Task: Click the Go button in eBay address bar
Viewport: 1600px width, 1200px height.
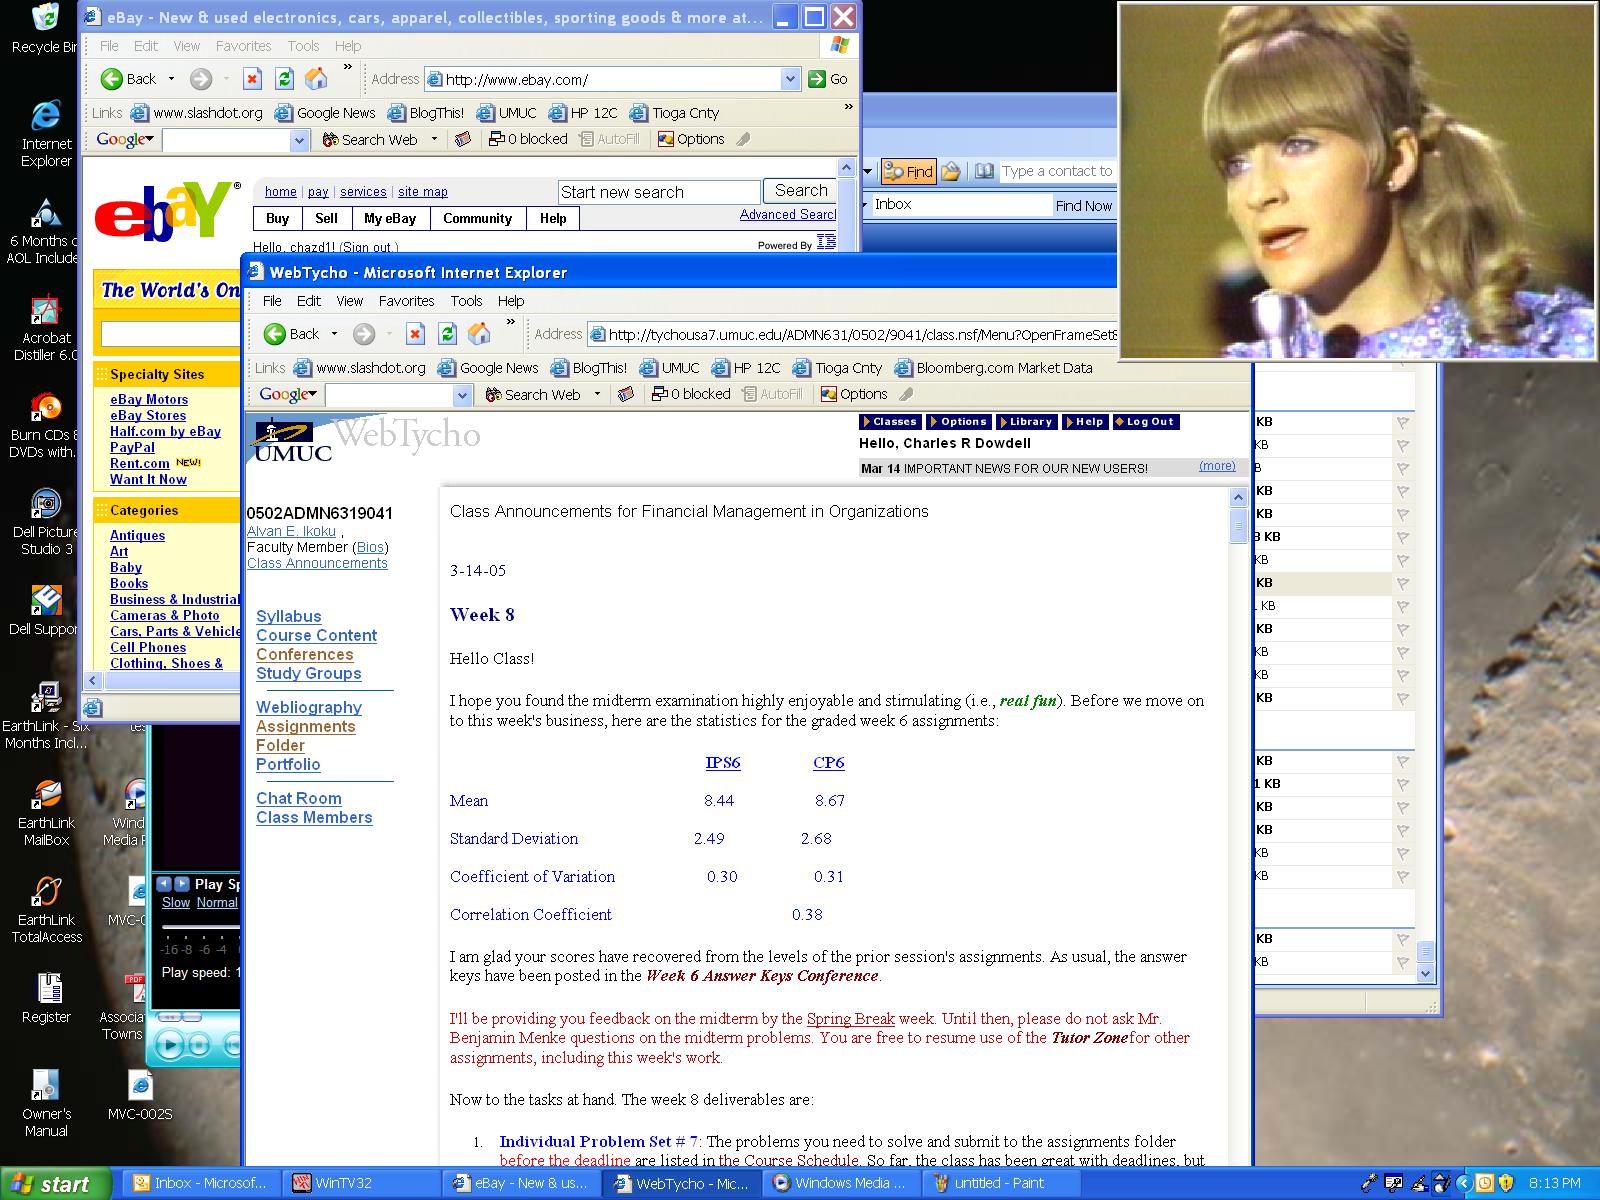Action: click(x=829, y=79)
